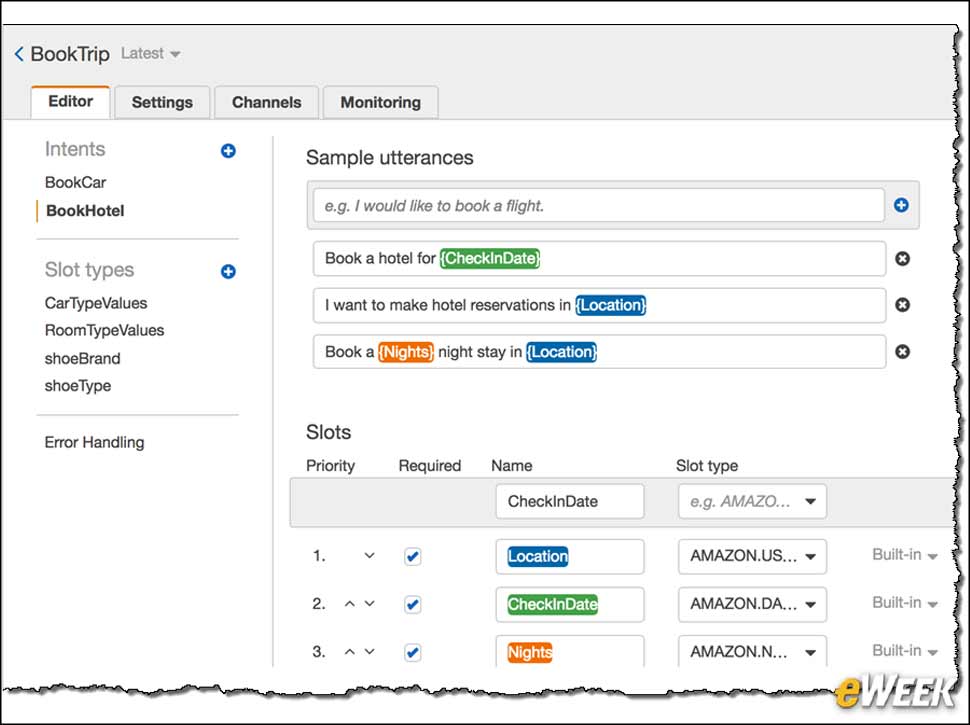Open the Channels tab
The width and height of the screenshot is (970, 725).
point(267,102)
